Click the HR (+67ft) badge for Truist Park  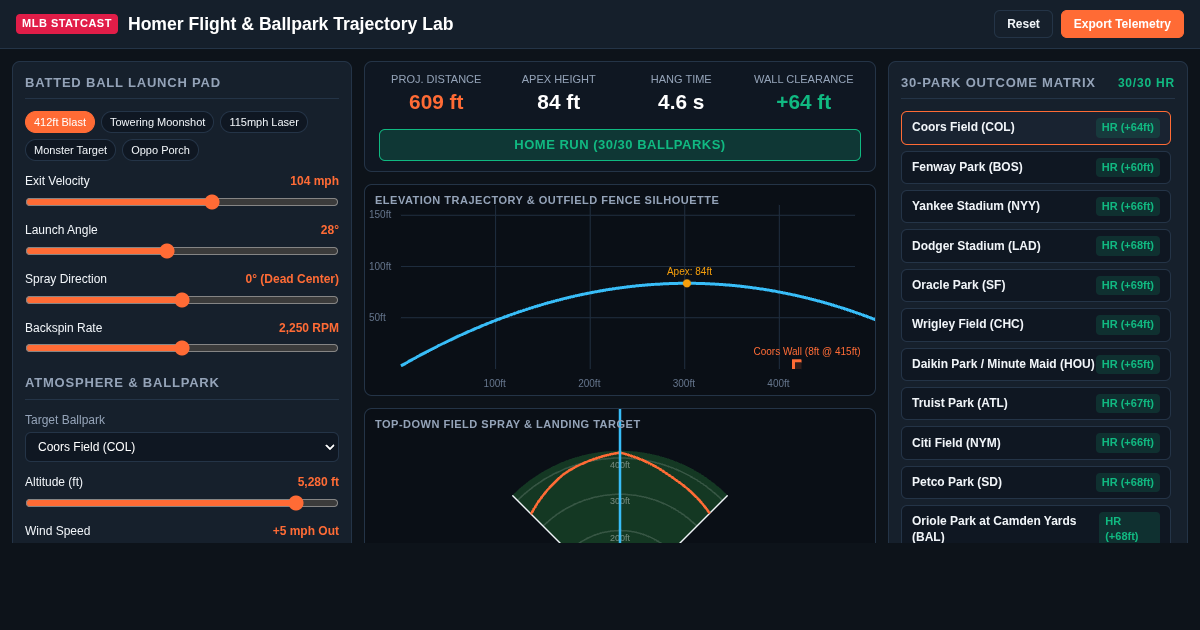1128,403
